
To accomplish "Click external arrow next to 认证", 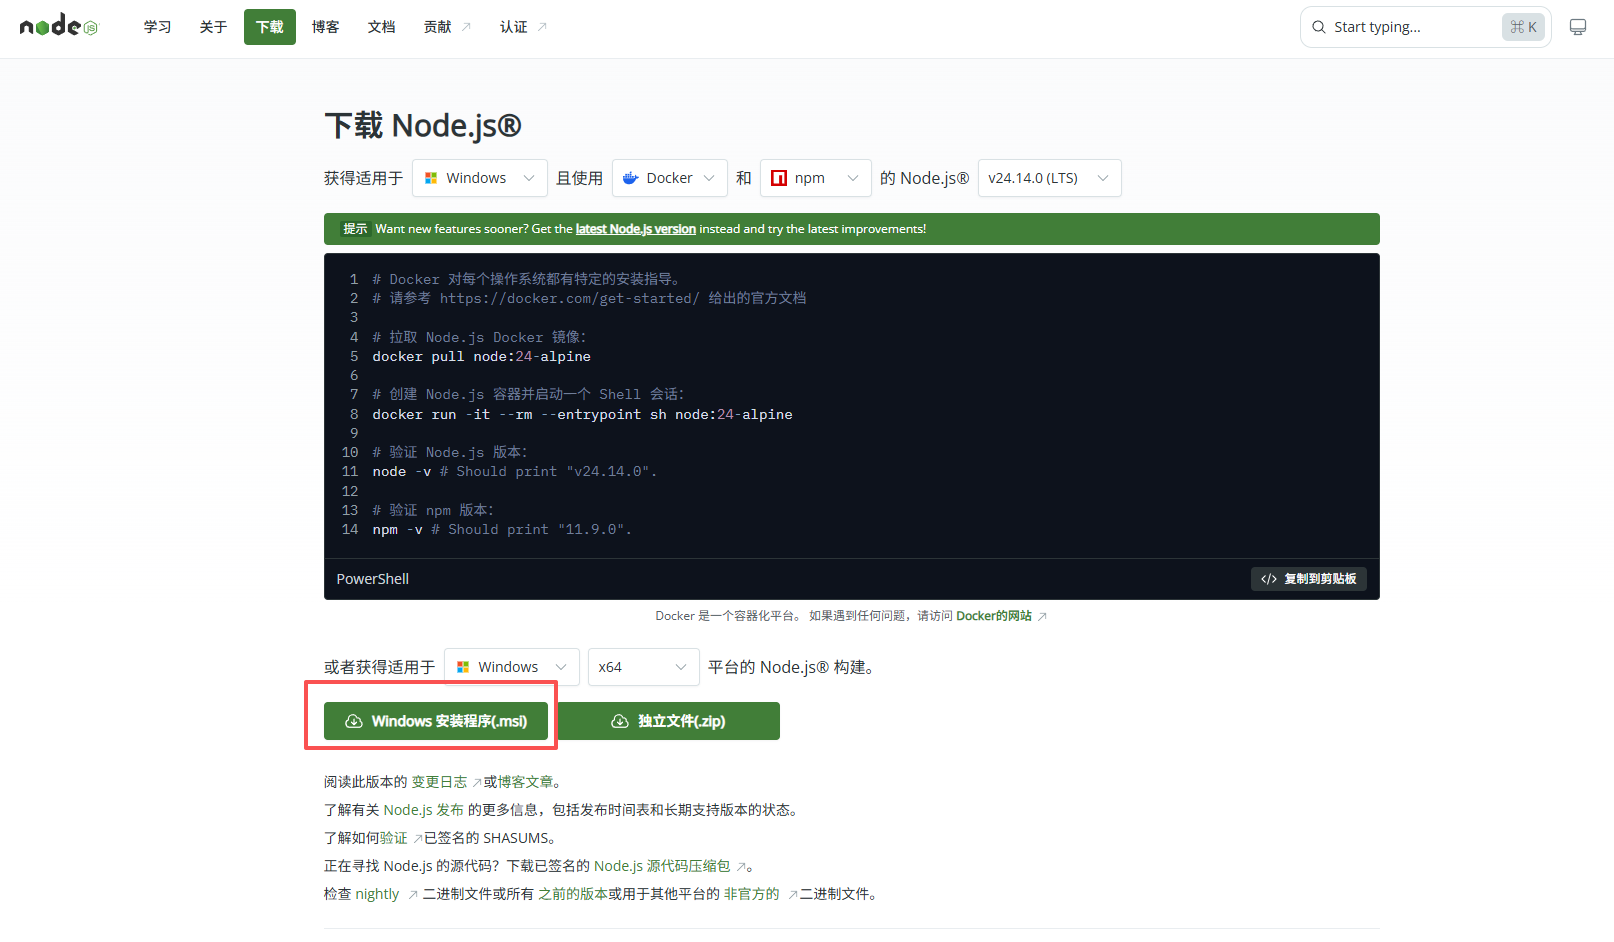I will pyautogui.click(x=542, y=27).
